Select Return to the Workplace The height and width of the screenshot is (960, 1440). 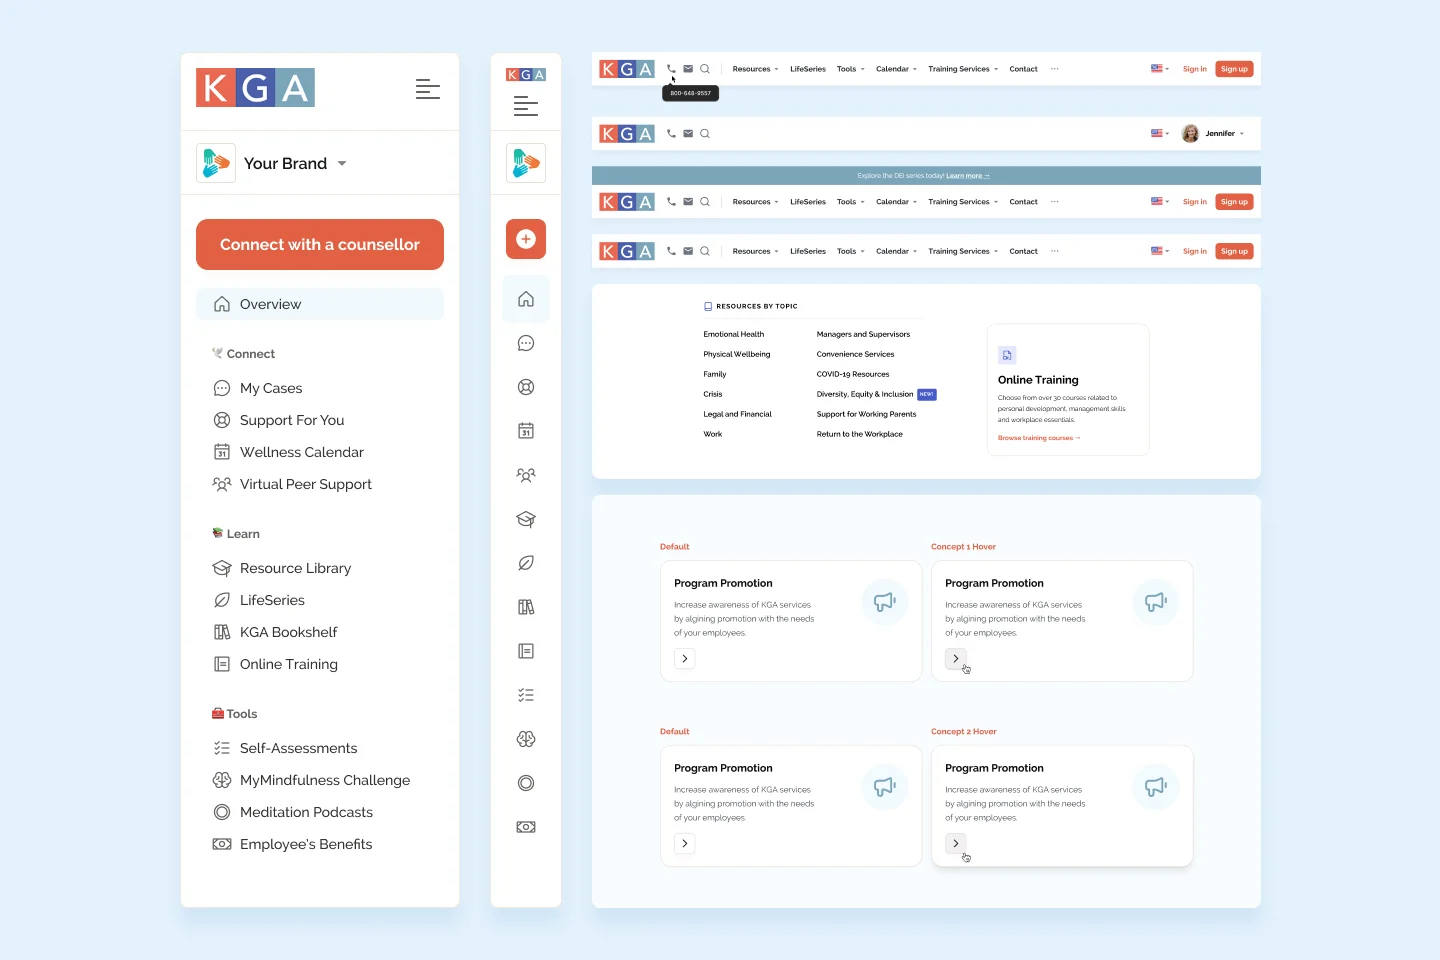pos(859,434)
